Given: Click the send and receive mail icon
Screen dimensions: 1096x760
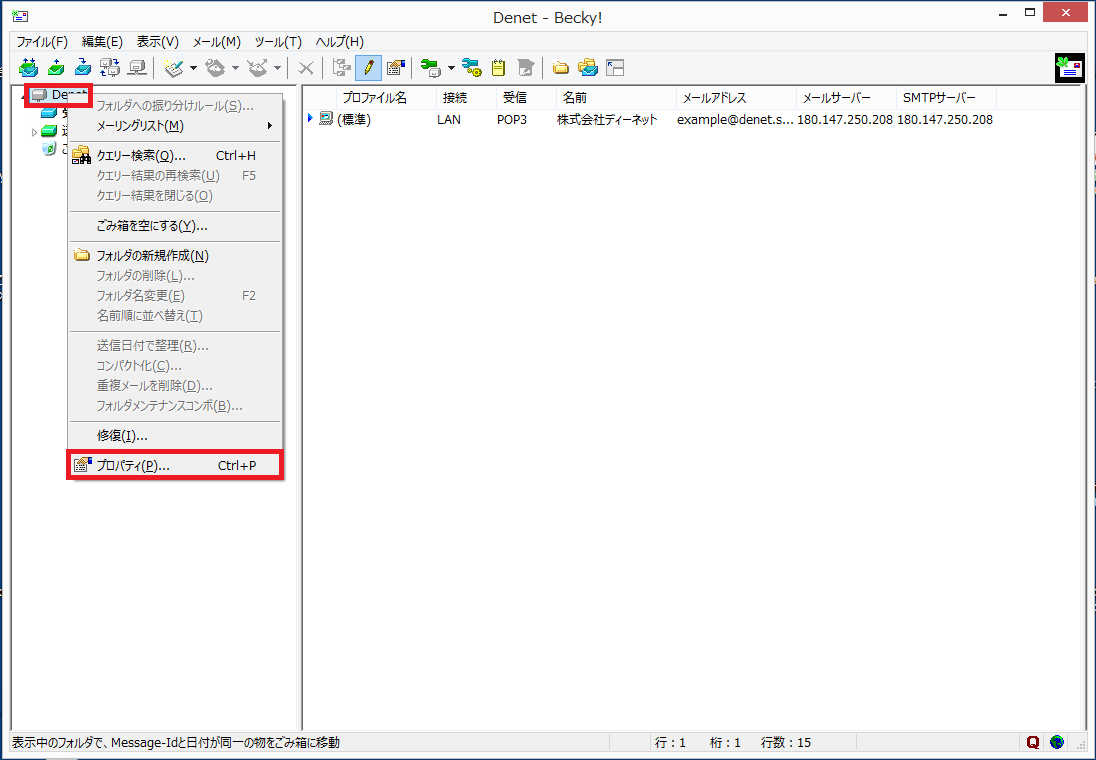Looking at the screenshot, I should pyautogui.click(x=28, y=68).
